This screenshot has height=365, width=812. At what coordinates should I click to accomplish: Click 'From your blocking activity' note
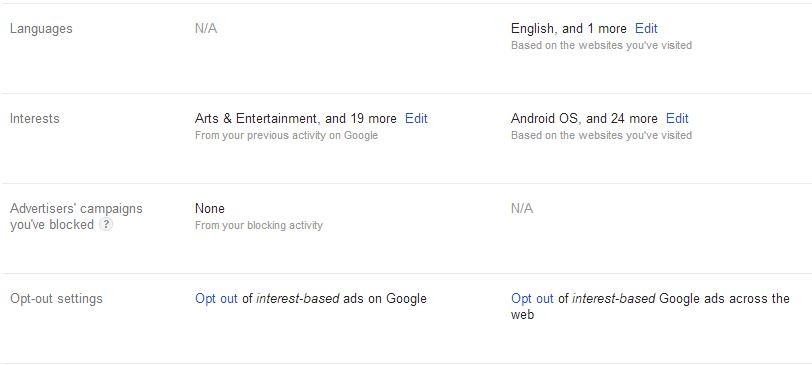(x=259, y=226)
